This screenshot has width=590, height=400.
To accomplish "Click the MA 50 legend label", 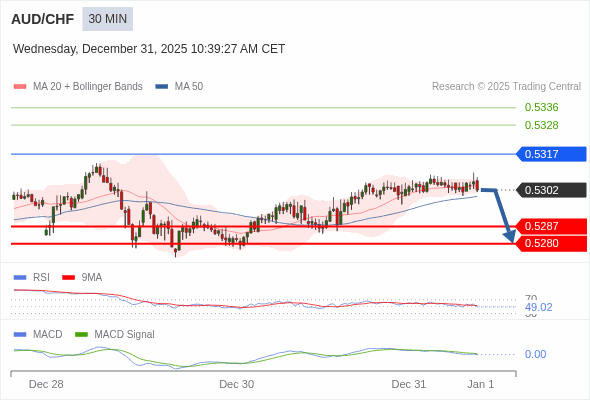I will coord(189,87).
